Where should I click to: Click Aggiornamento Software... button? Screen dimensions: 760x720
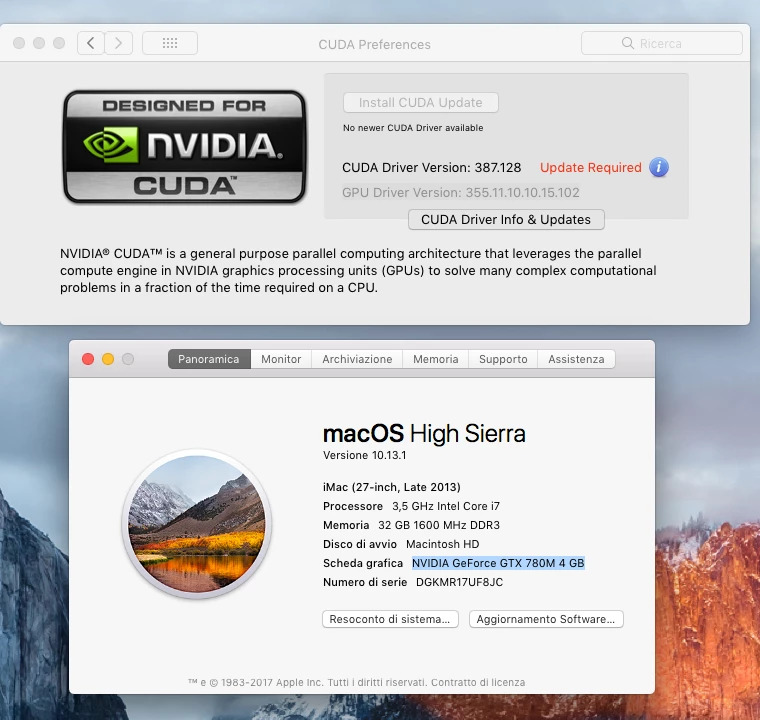click(x=546, y=619)
